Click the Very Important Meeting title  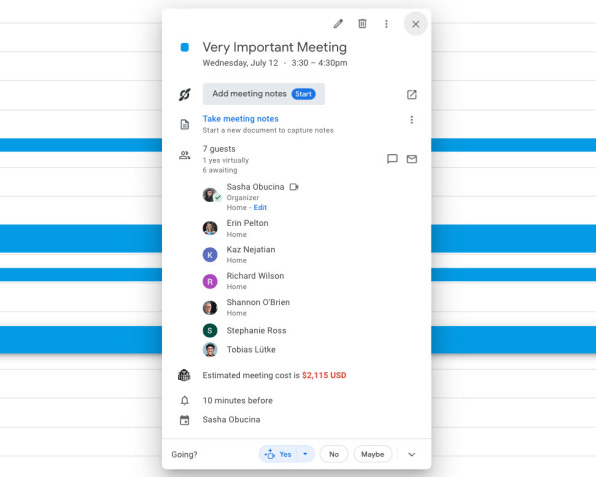point(274,47)
